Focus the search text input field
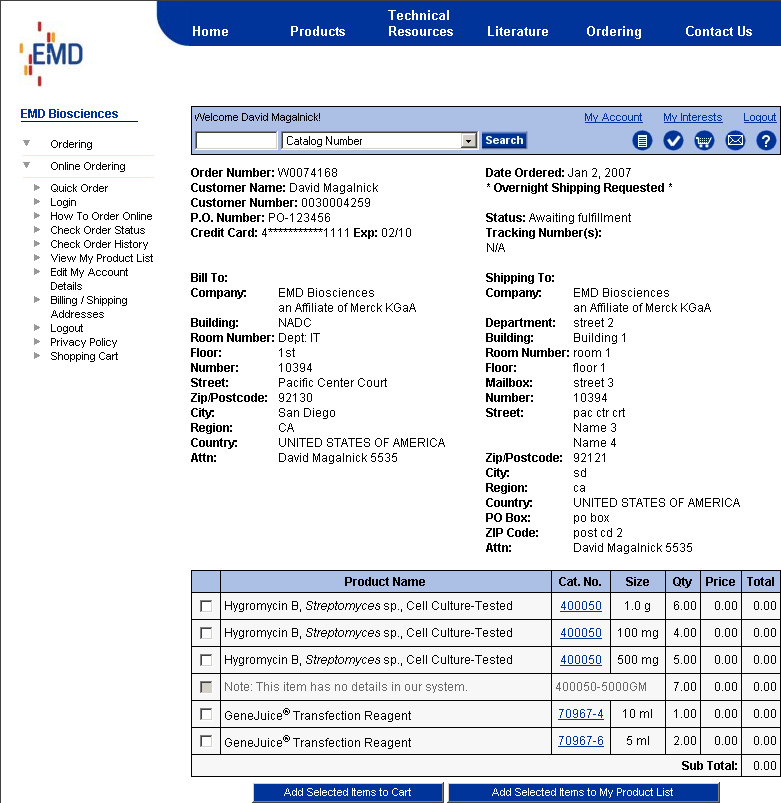The image size is (781, 803). (x=236, y=141)
